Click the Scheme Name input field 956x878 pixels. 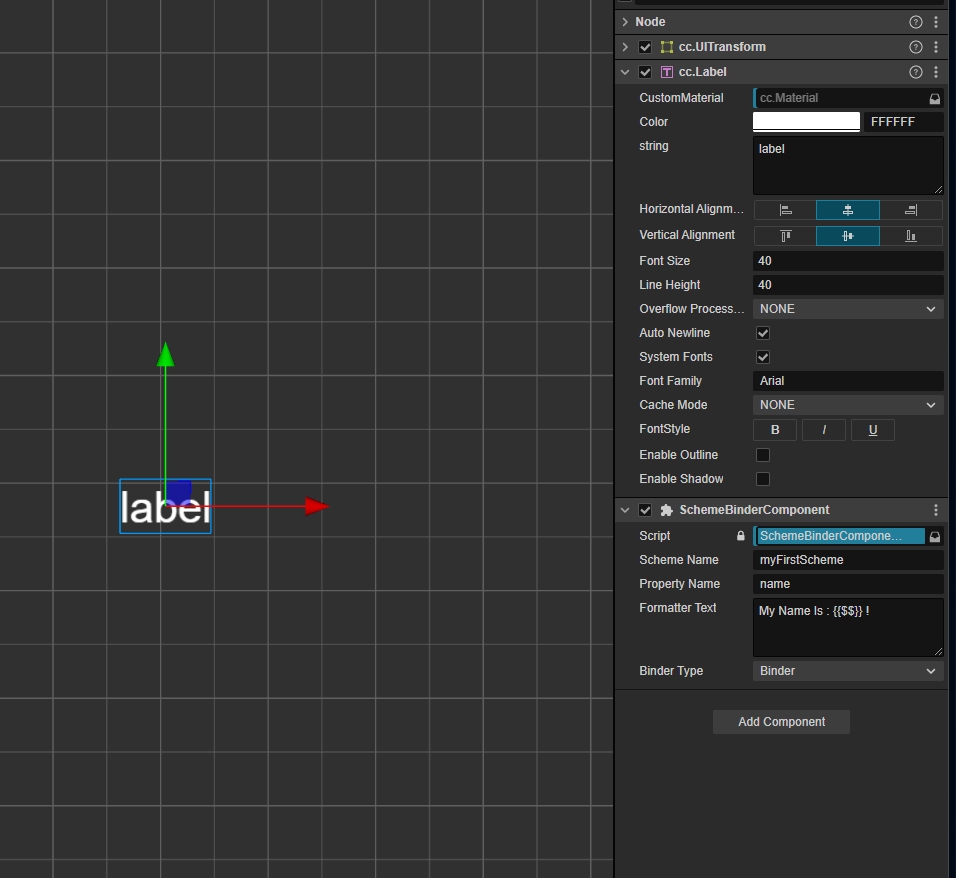(x=847, y=560)
